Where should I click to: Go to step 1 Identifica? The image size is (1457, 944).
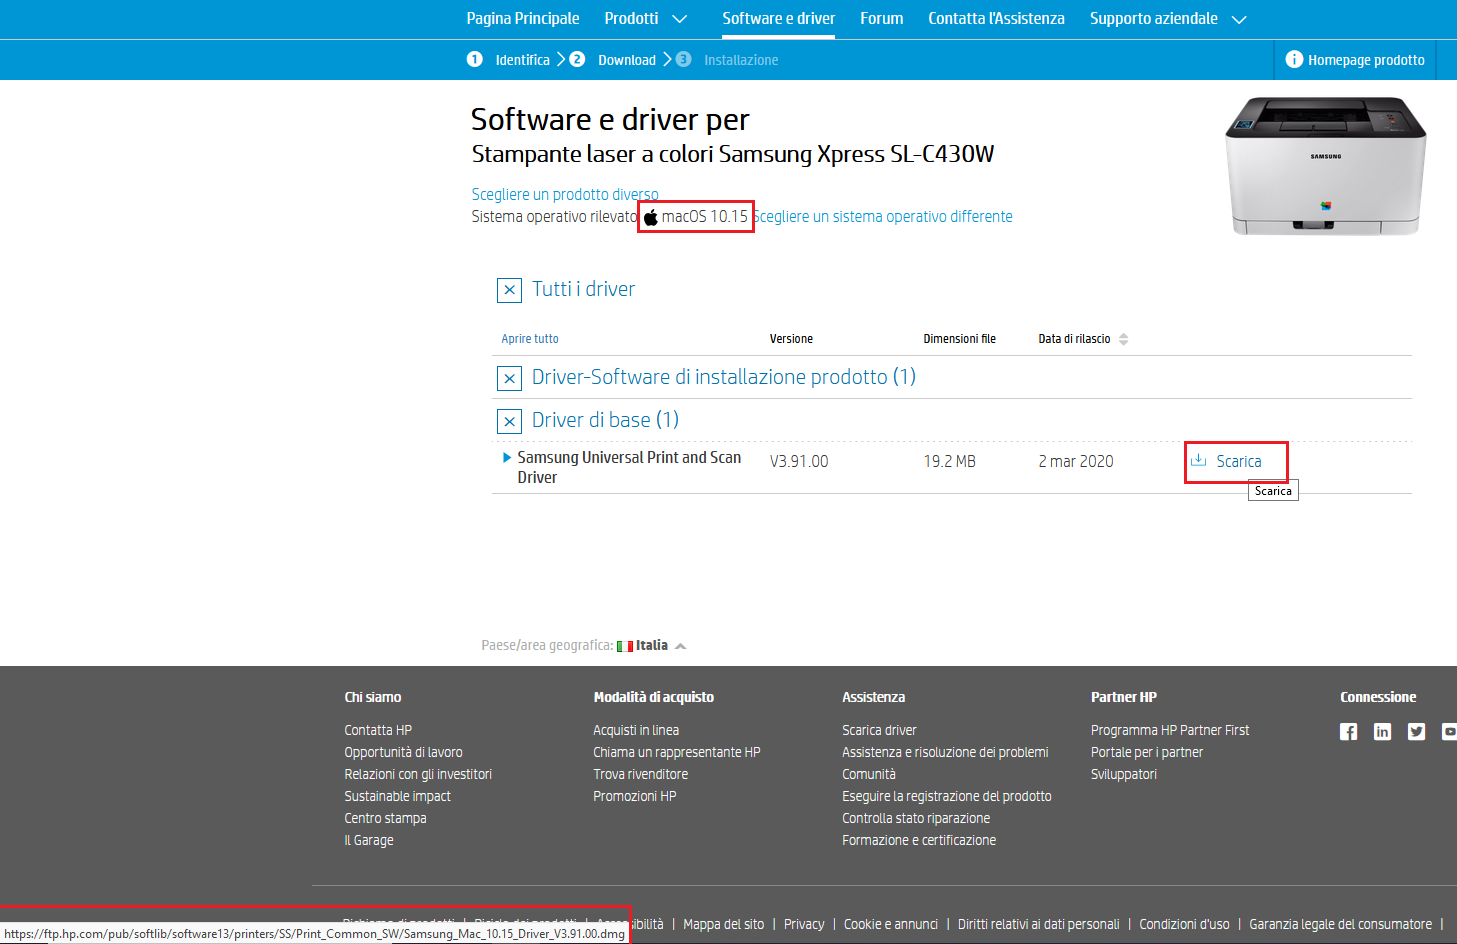coord(509,60)
